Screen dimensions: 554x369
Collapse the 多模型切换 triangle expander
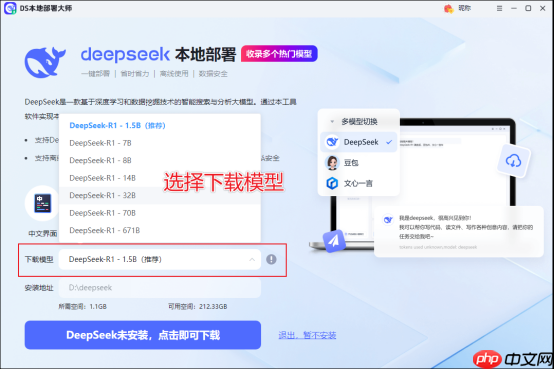tap(332, 122)
